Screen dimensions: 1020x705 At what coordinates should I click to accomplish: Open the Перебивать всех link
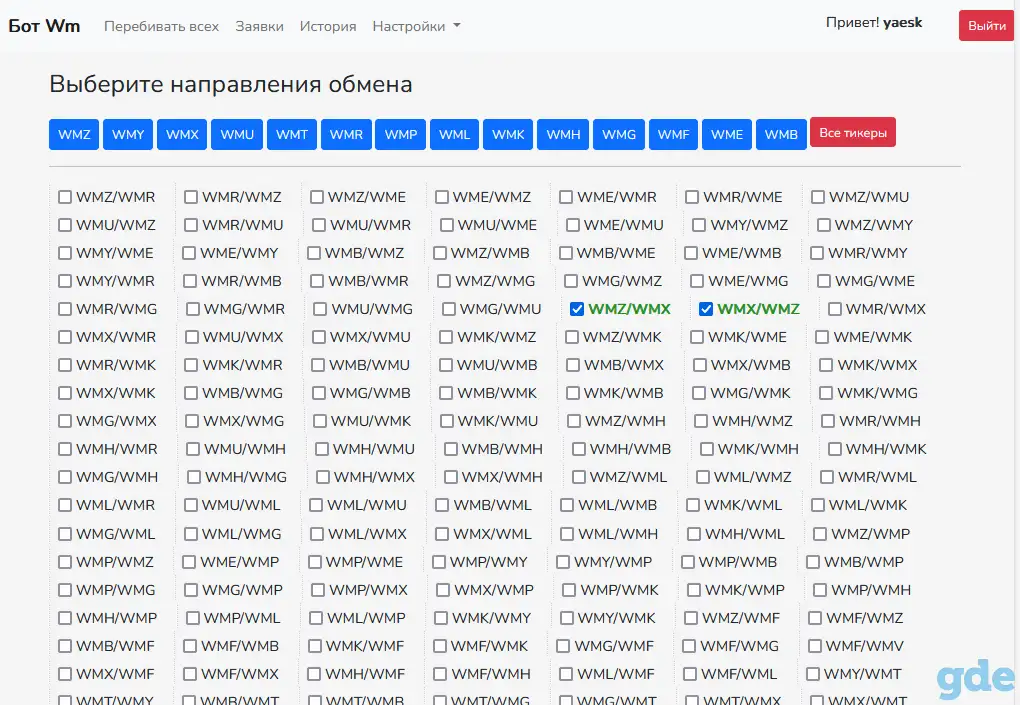(x=161, y=26)
